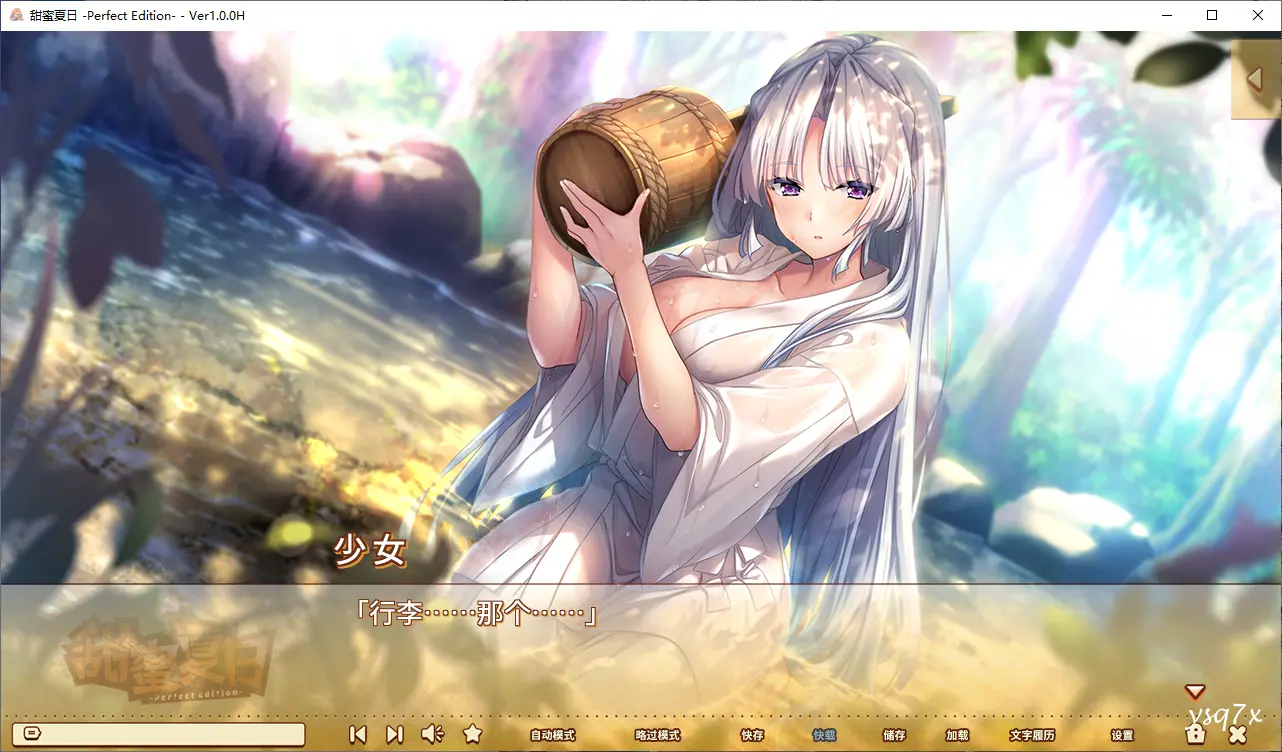
Task: Open the 储存 save menu
Action: click(894, 735)
